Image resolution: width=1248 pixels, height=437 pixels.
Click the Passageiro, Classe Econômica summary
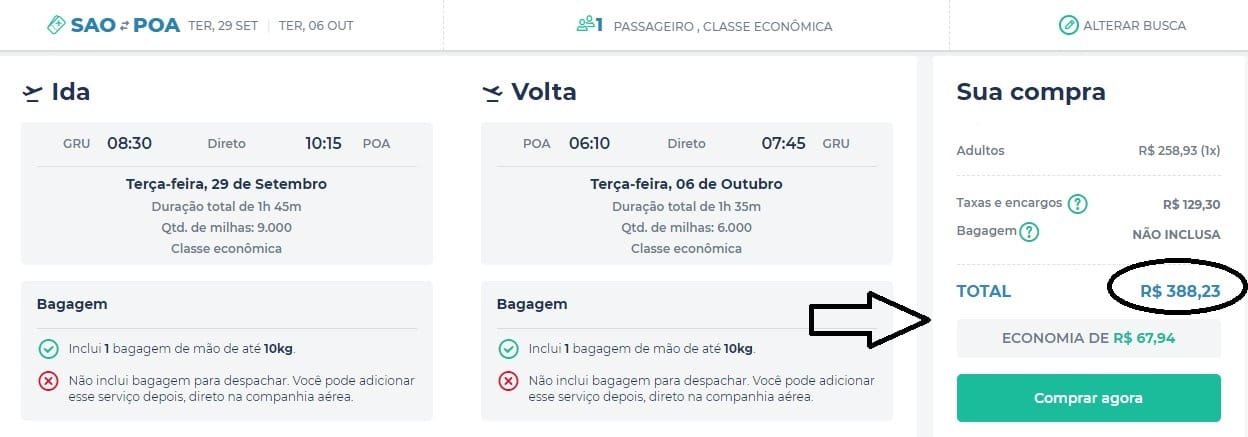coord(722,26)
